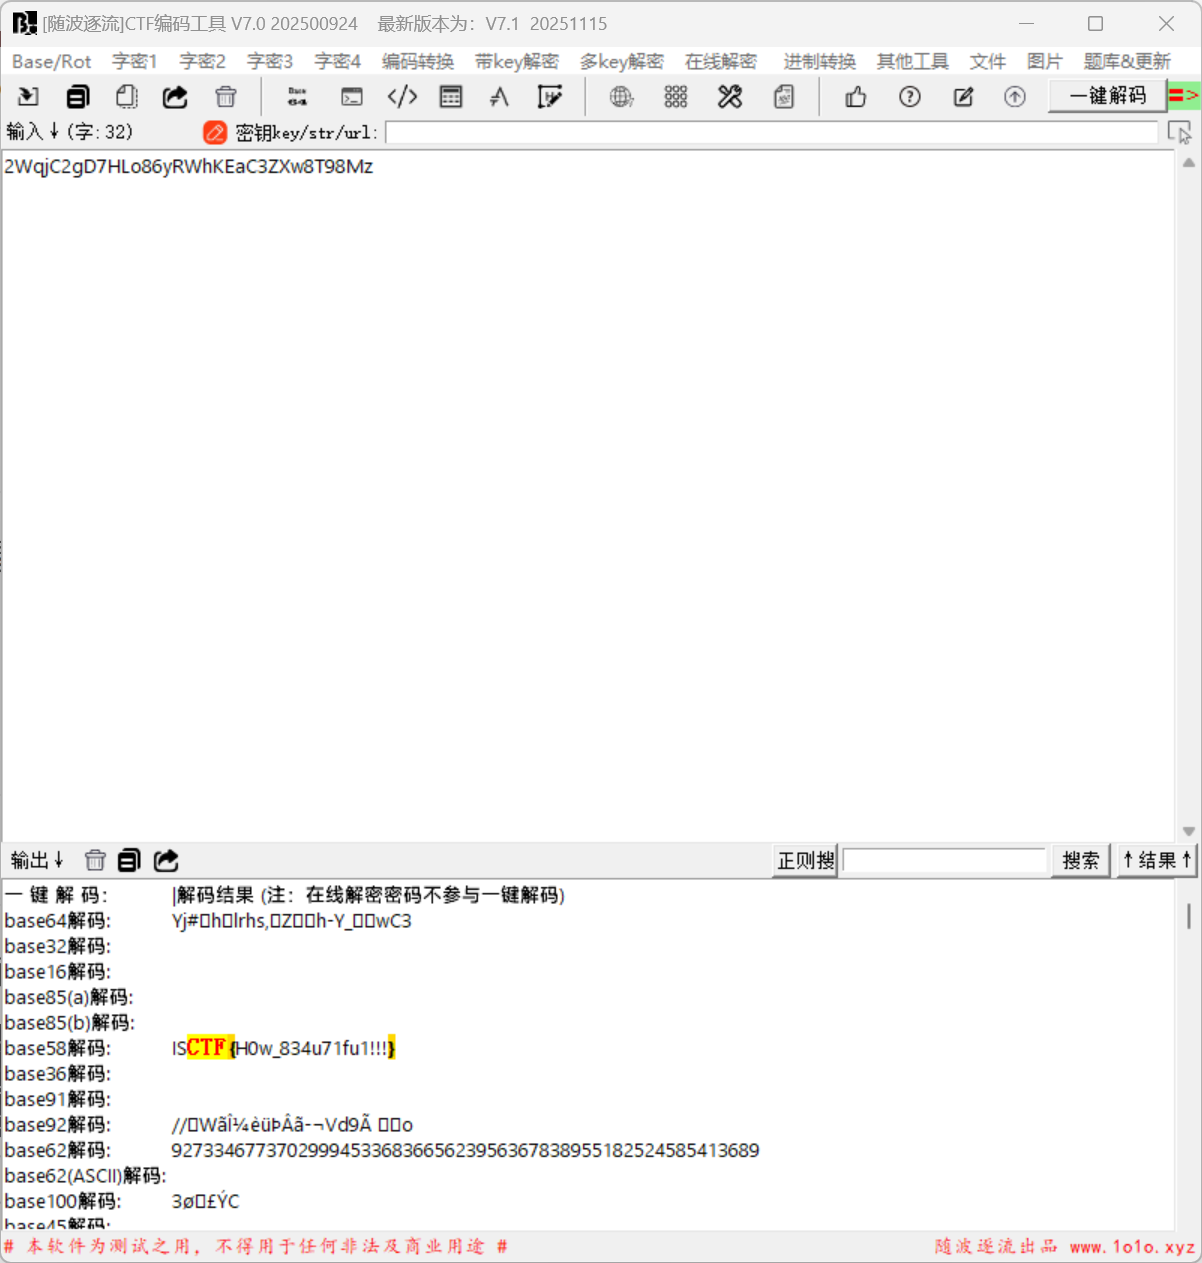Click the thumbs-up like icon
Image resolution: width=1202 pixels, height=1263 pixels.
point(856,97)
